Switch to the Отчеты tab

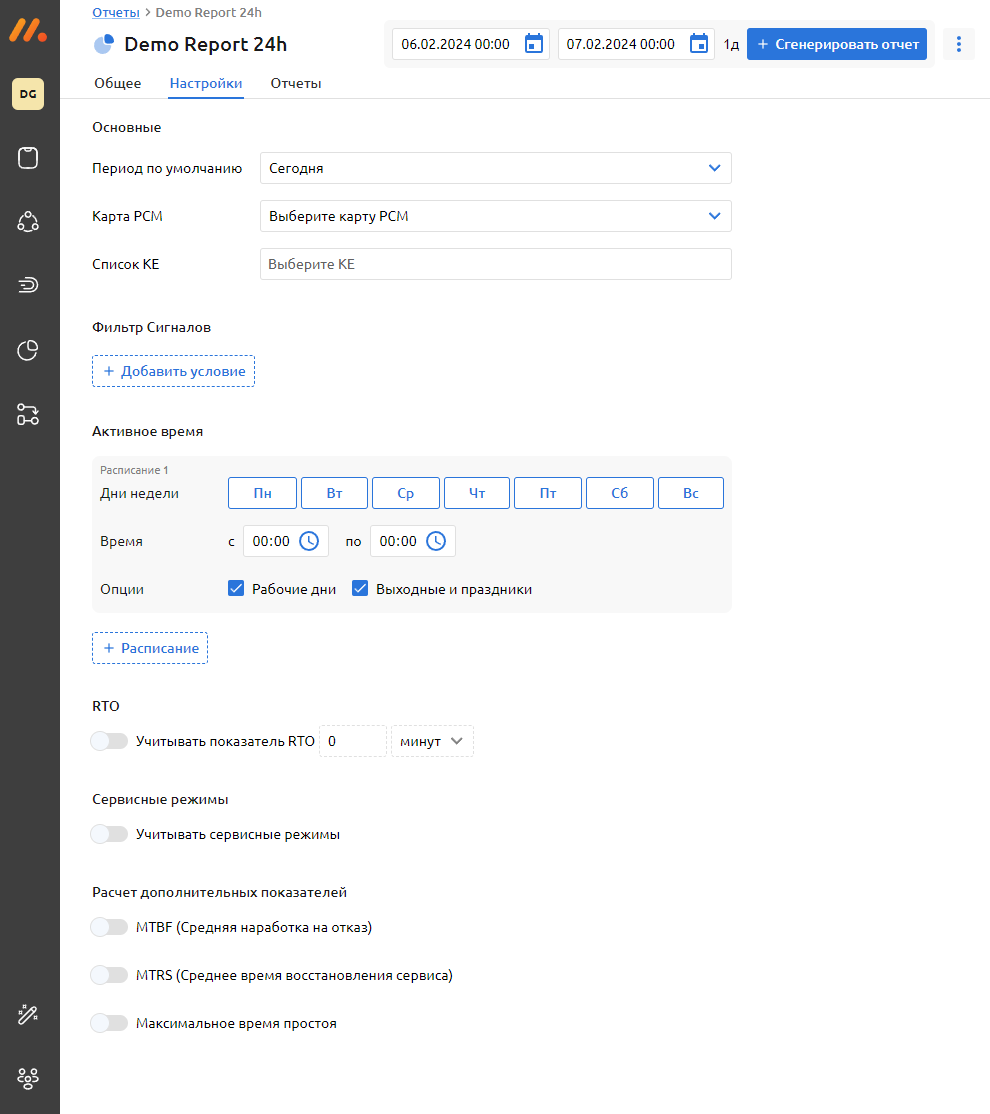(296, 84)
